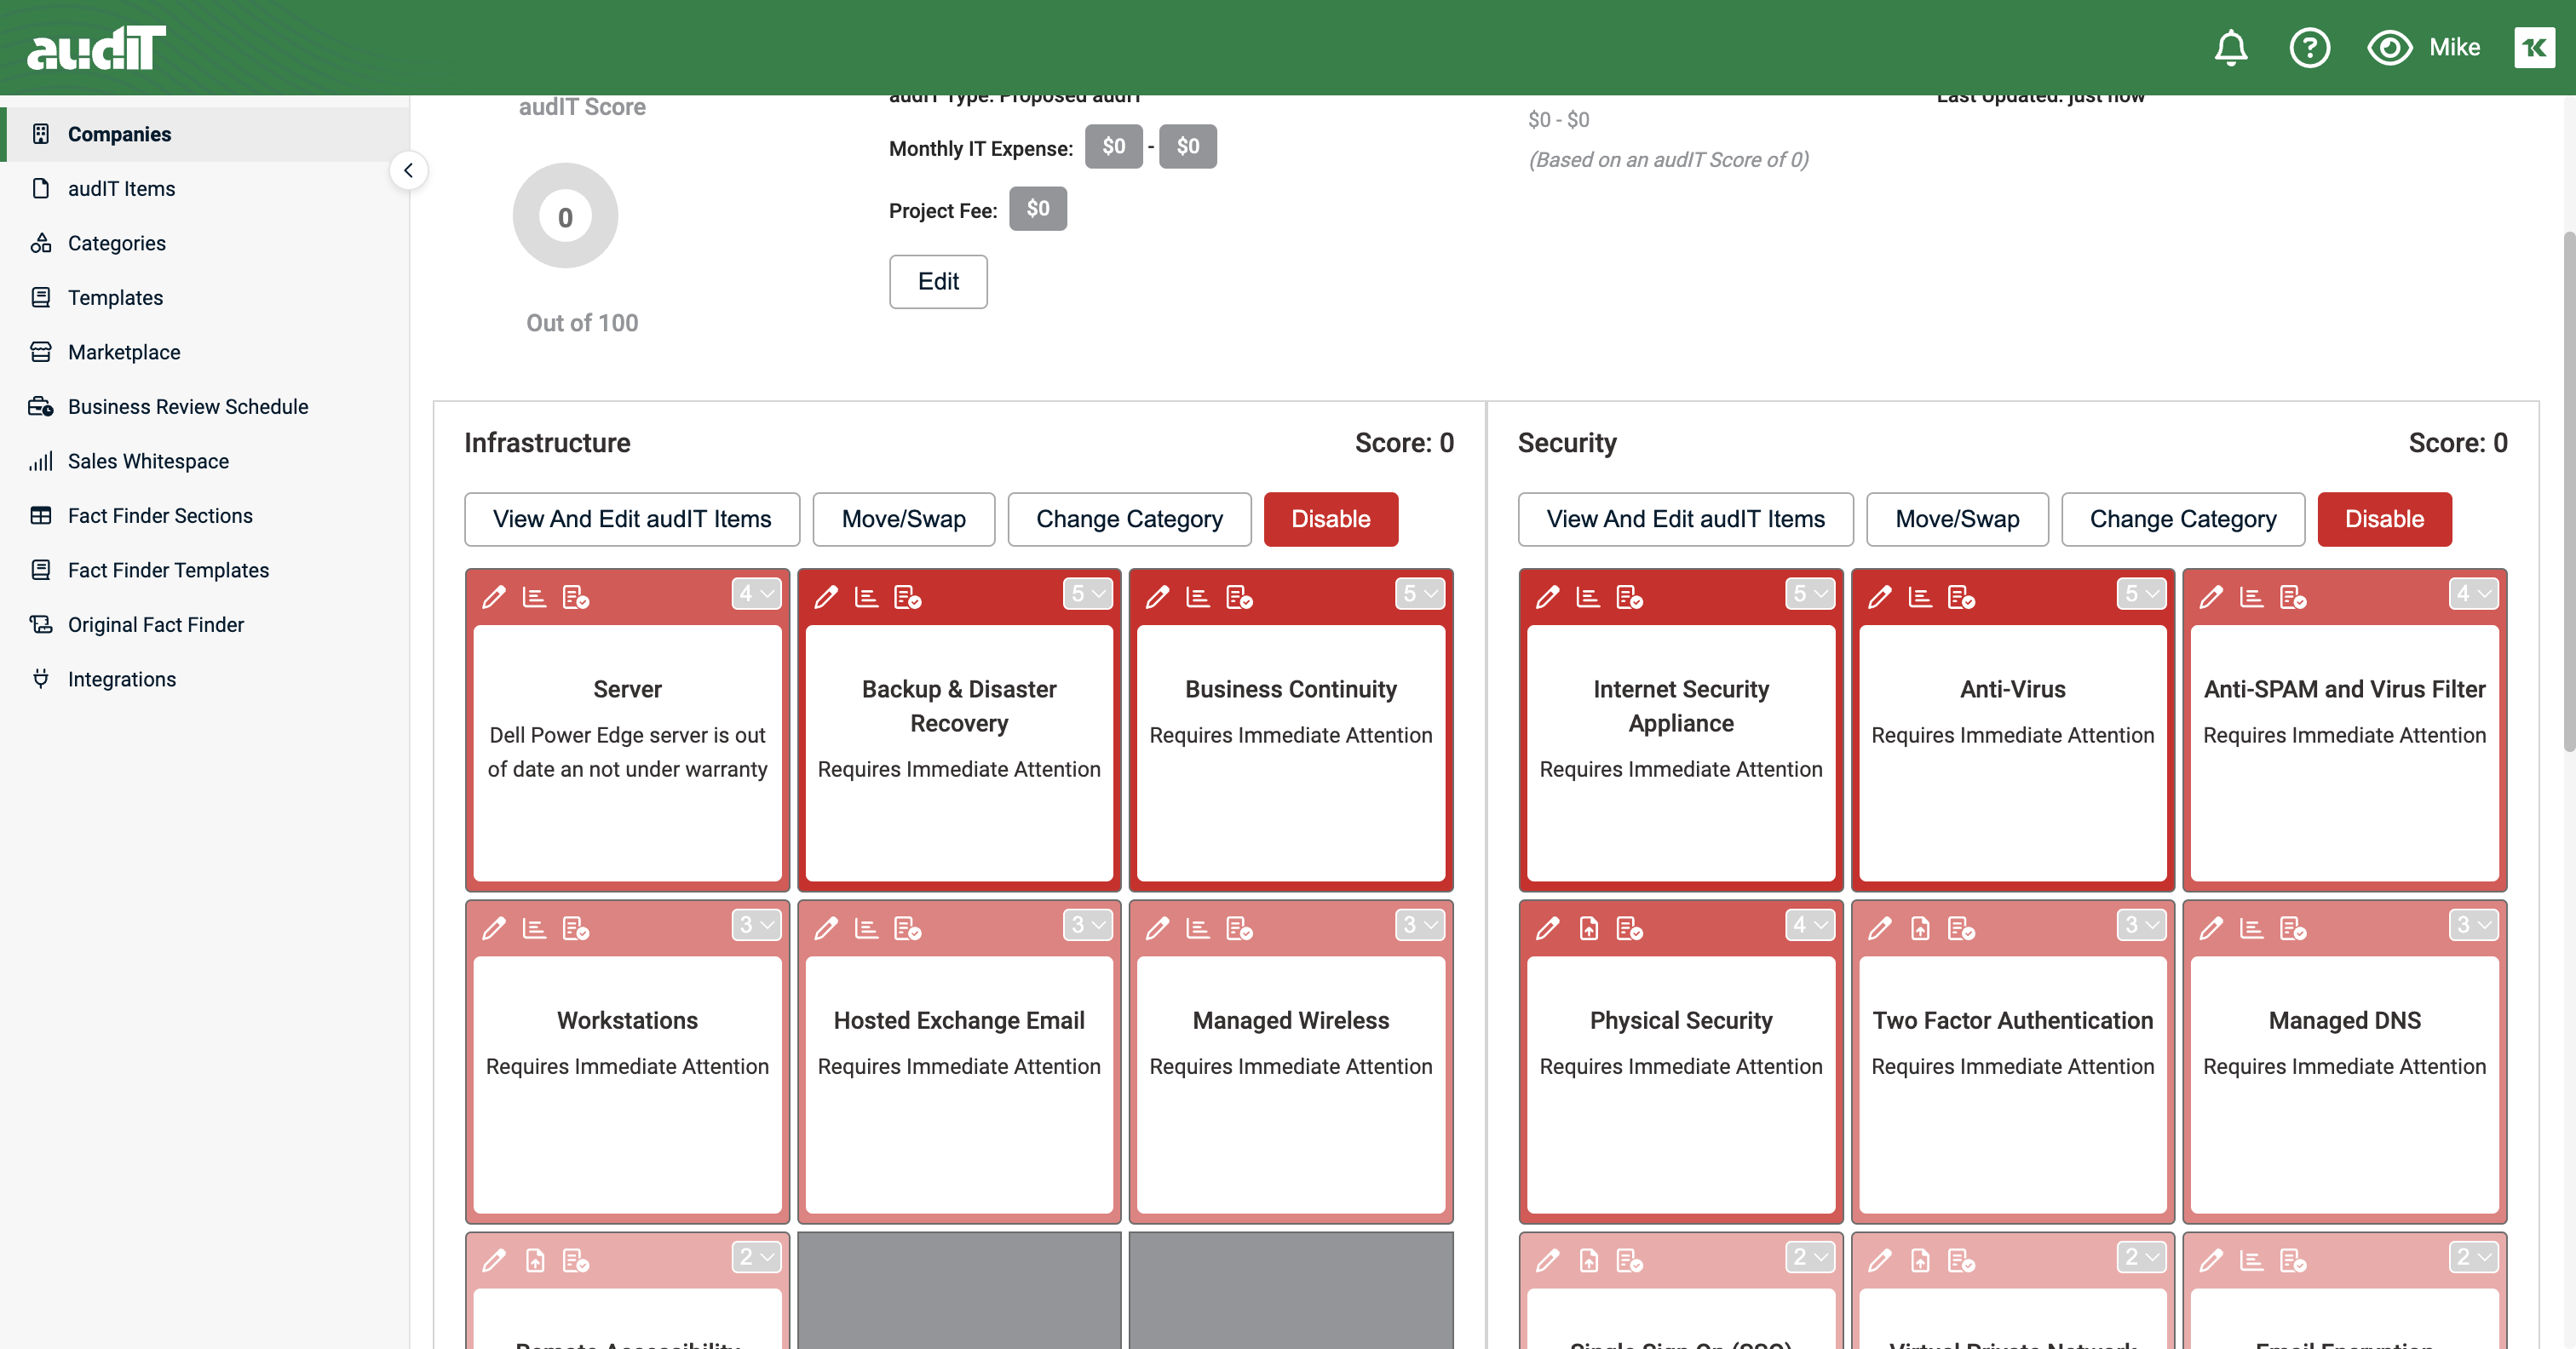The image size is (2576, 1349).
Task: Click the pencil edit icon on Server card
Action: [494, 597]
